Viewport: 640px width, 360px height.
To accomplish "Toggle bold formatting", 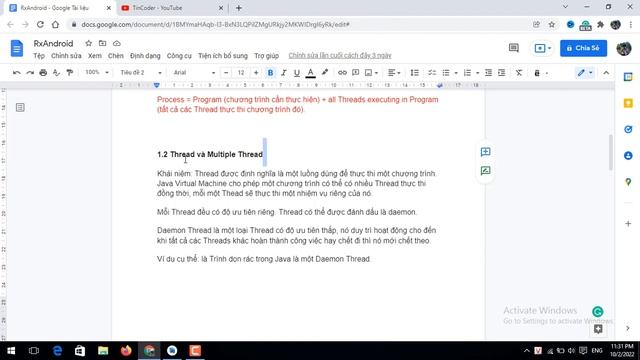I will tap(270, 73).
